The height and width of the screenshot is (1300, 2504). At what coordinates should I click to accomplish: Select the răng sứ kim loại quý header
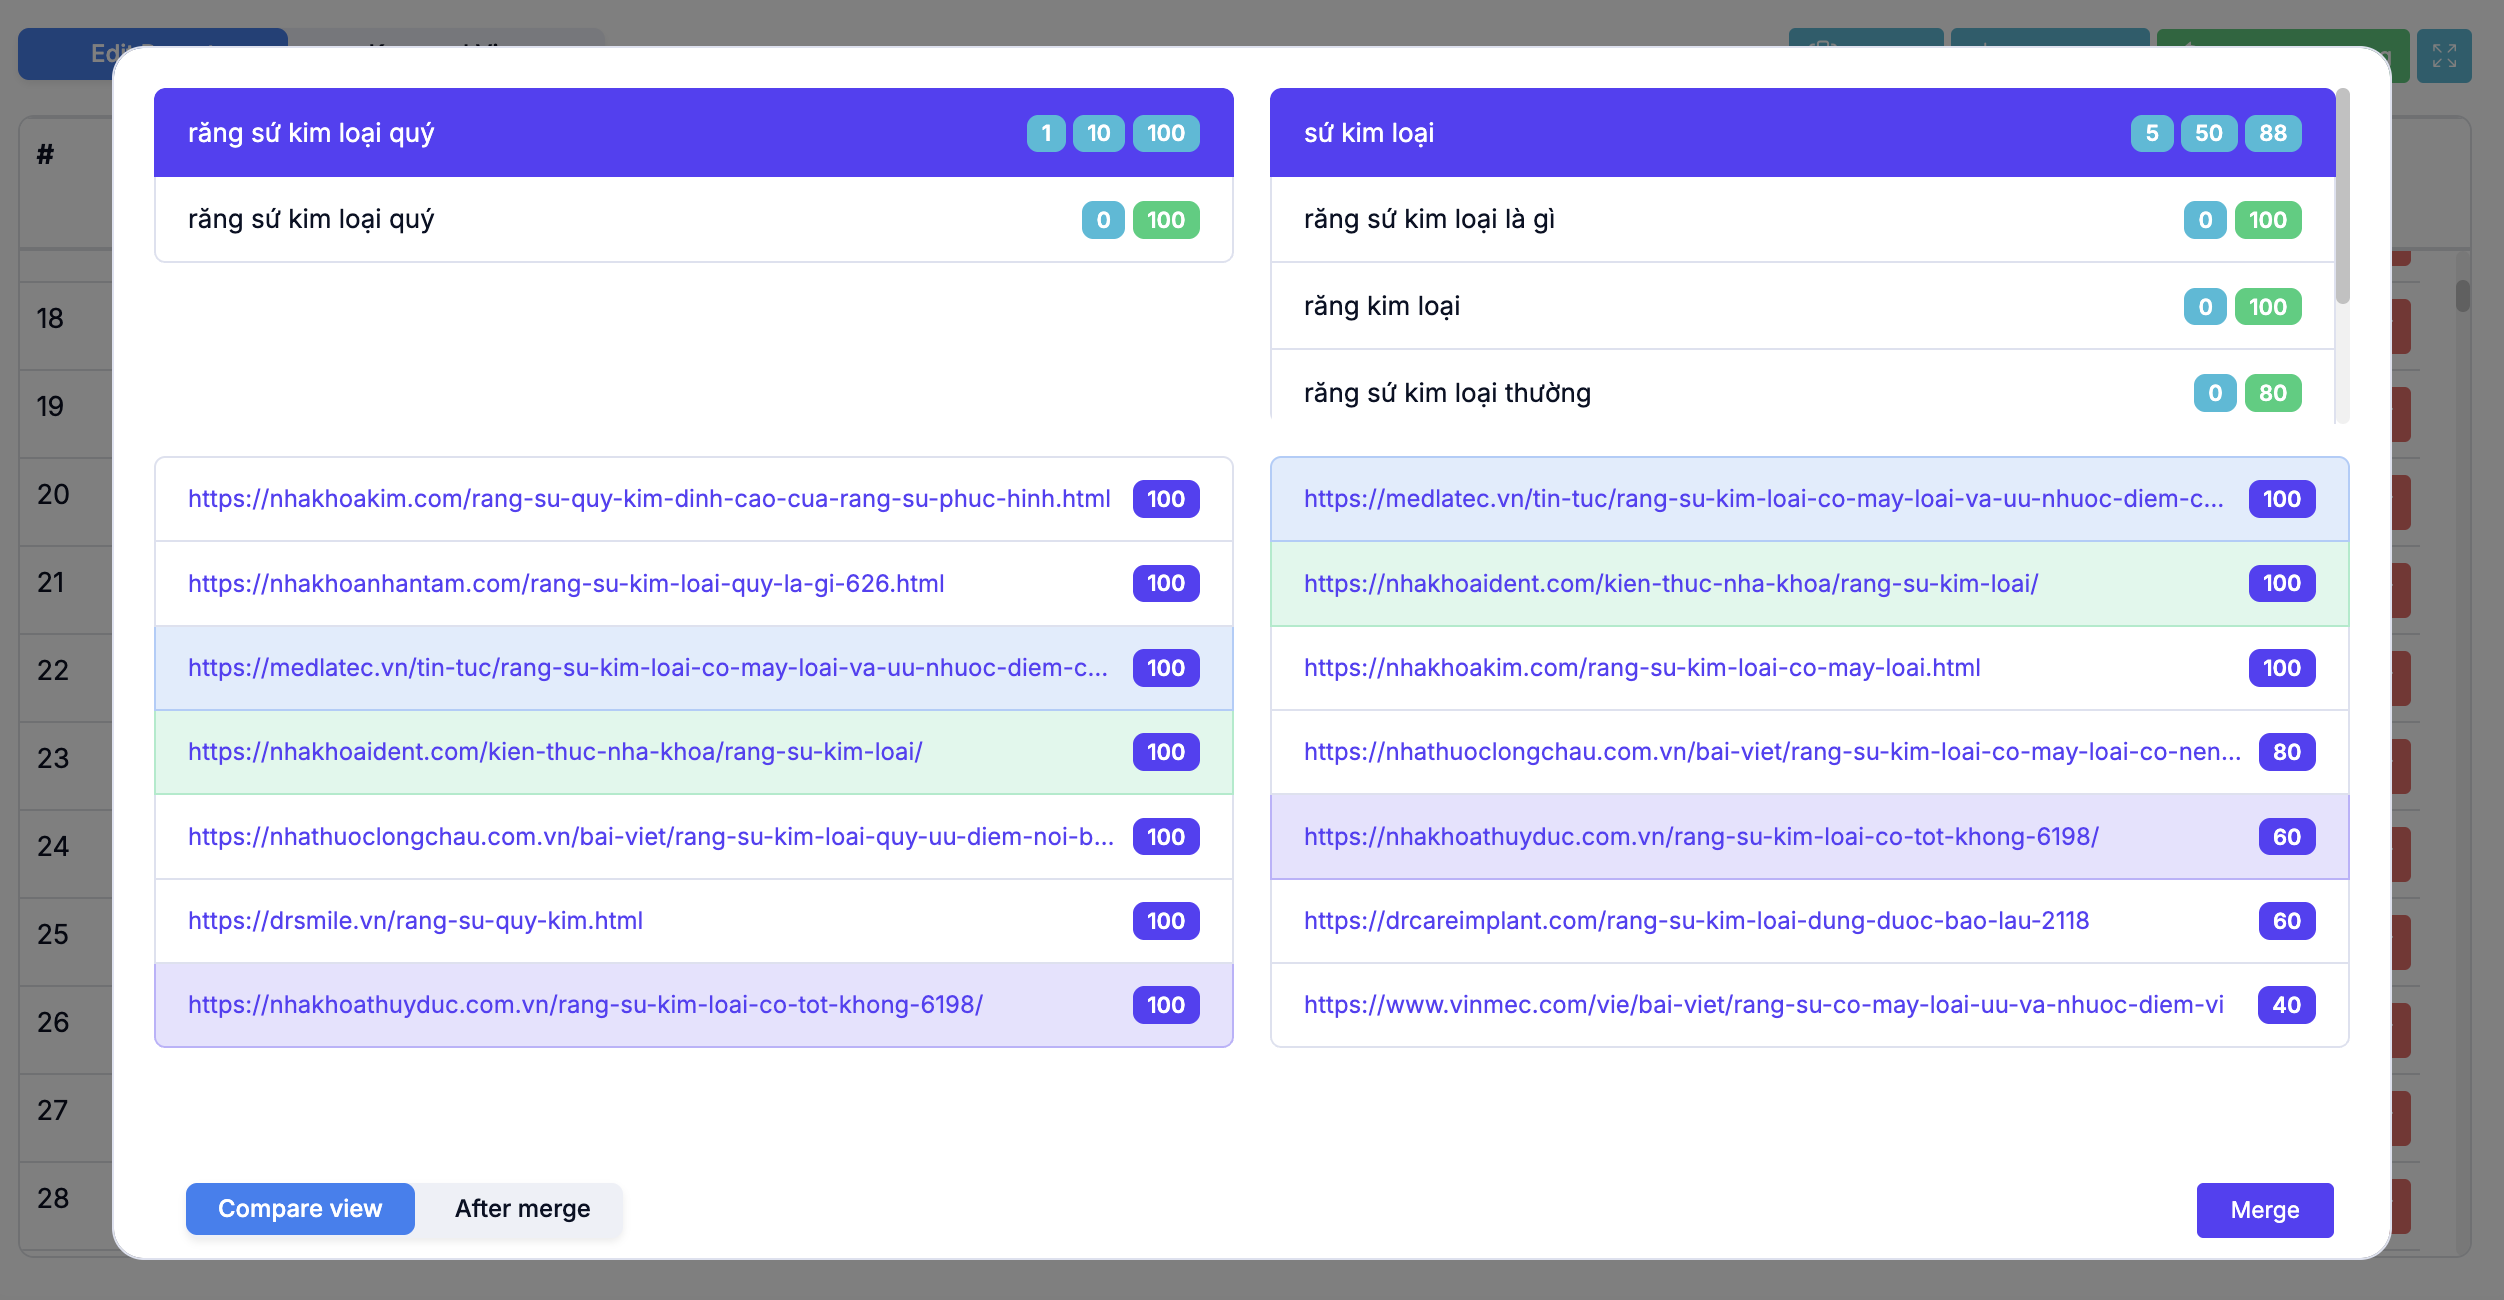point(694,133)
